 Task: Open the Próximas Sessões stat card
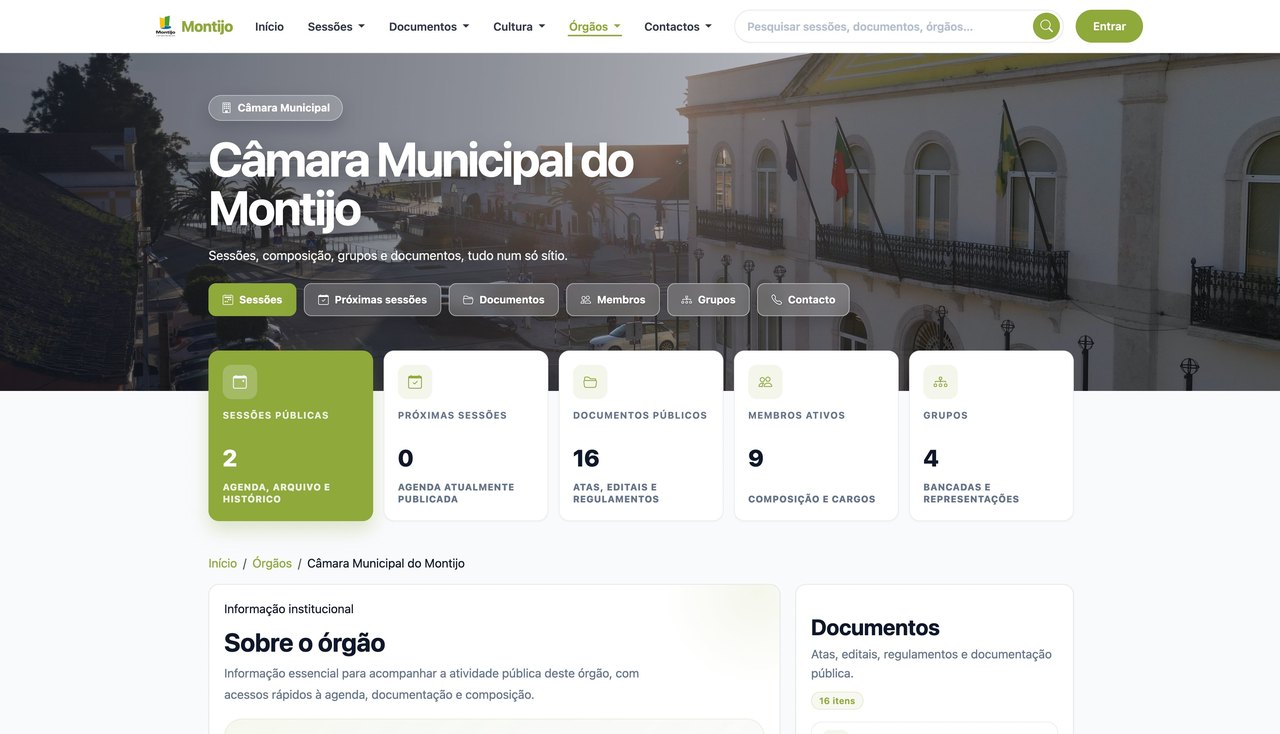coord(466,436)
